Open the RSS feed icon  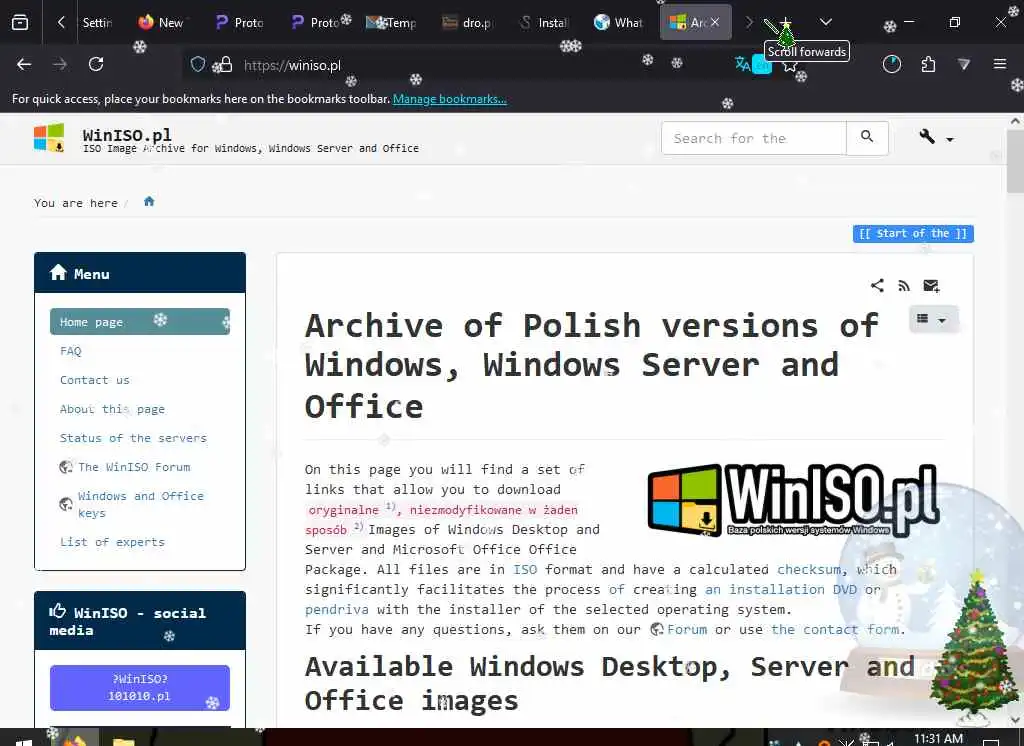tap(904, 285)
